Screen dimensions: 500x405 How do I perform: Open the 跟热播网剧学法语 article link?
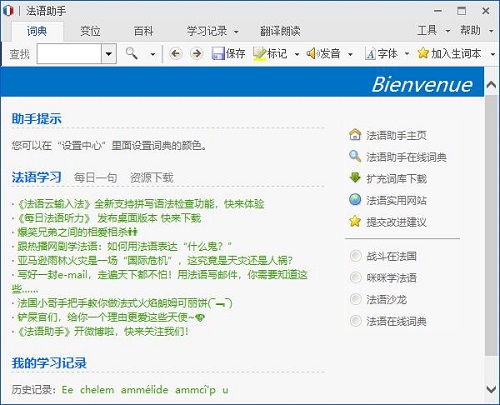click(x=124, y=246)
